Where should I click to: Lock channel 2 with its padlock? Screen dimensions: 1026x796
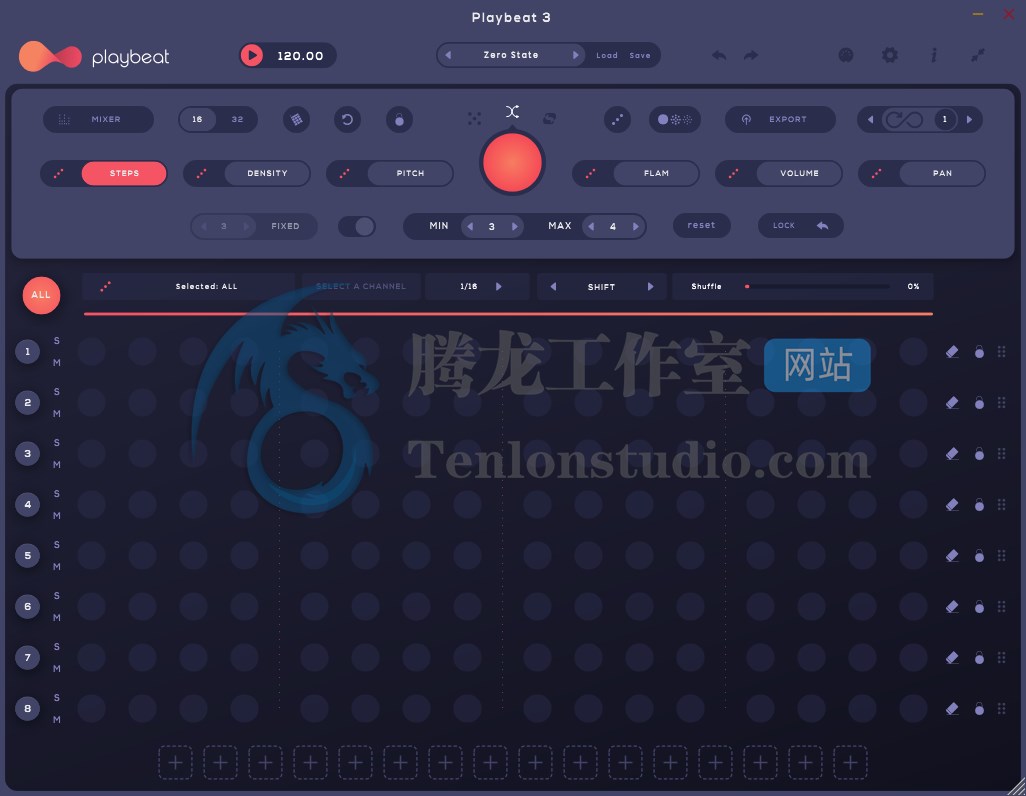point(979,403)
